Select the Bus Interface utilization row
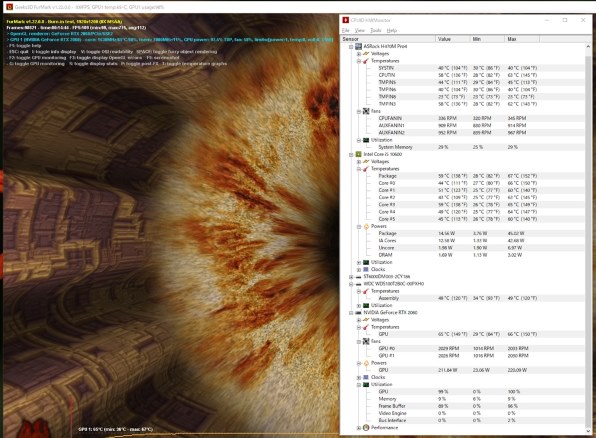The image size is (596, 438). click(463, 421)
